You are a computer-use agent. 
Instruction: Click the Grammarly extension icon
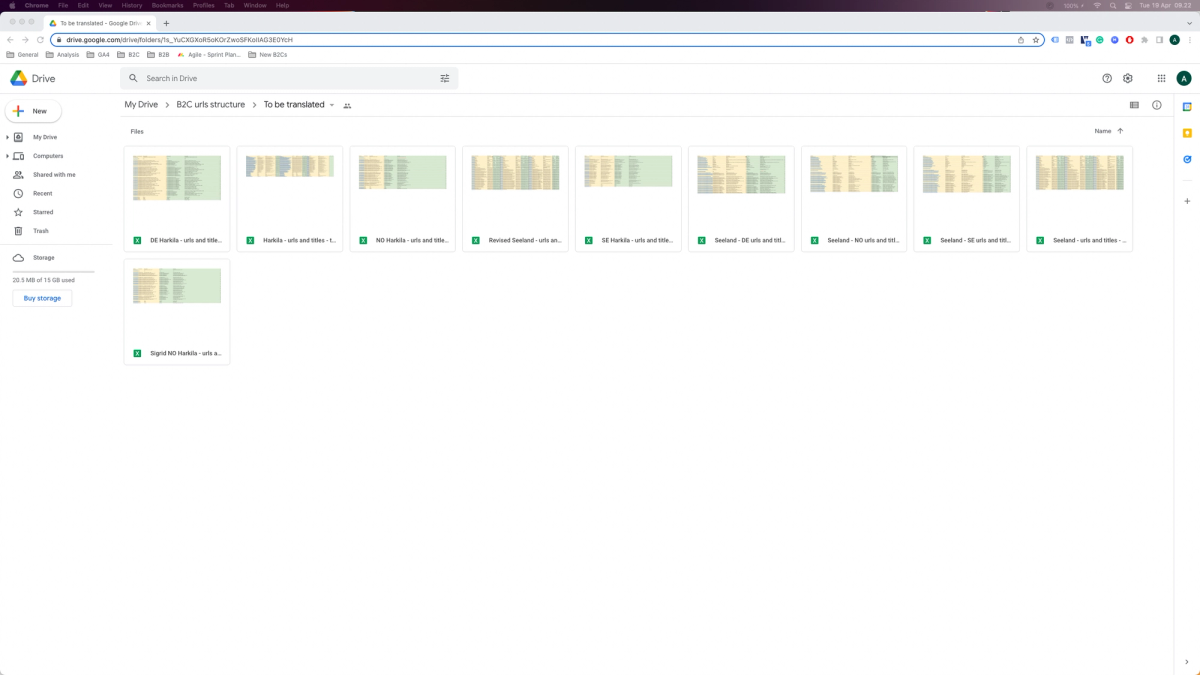coord(1099,40)
